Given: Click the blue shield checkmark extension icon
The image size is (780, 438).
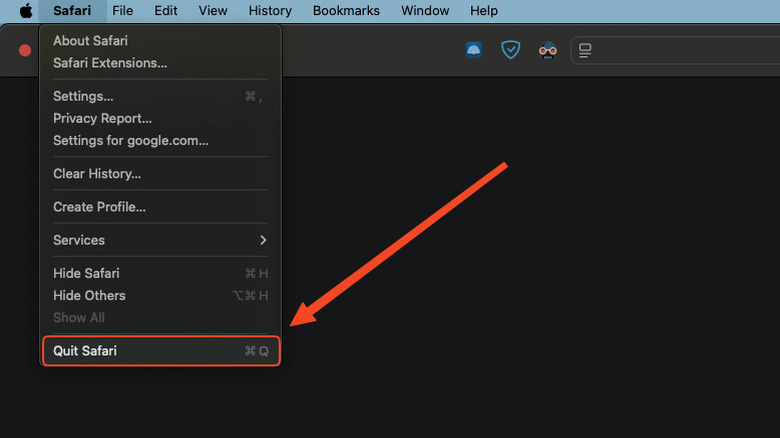Looking at the screenshot, I should [x=510, y=50].
